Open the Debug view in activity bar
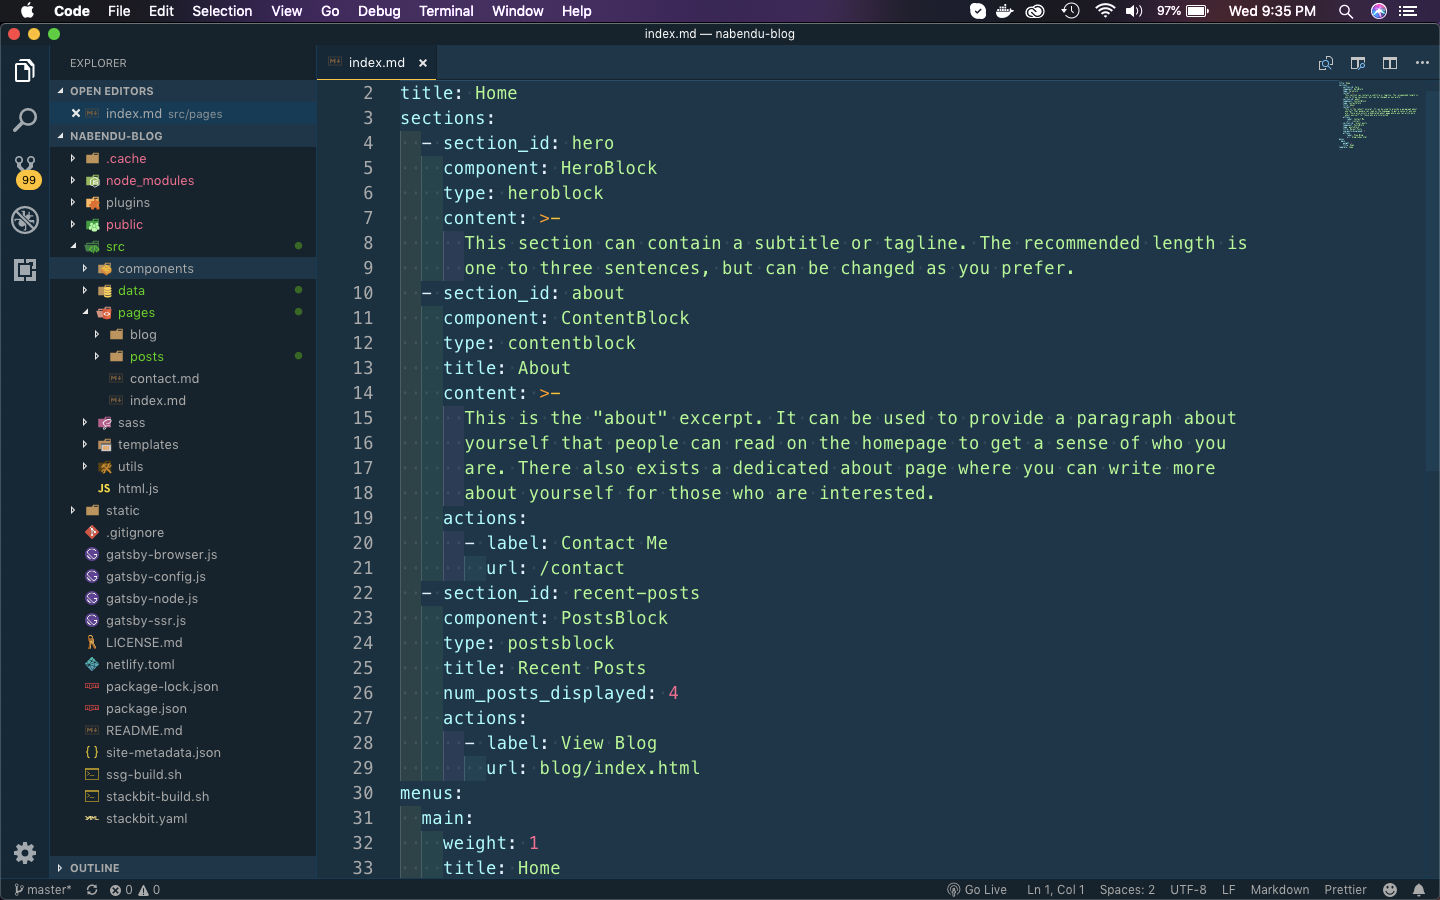This screenshot has width=1440, height=900. click(25, 220)
